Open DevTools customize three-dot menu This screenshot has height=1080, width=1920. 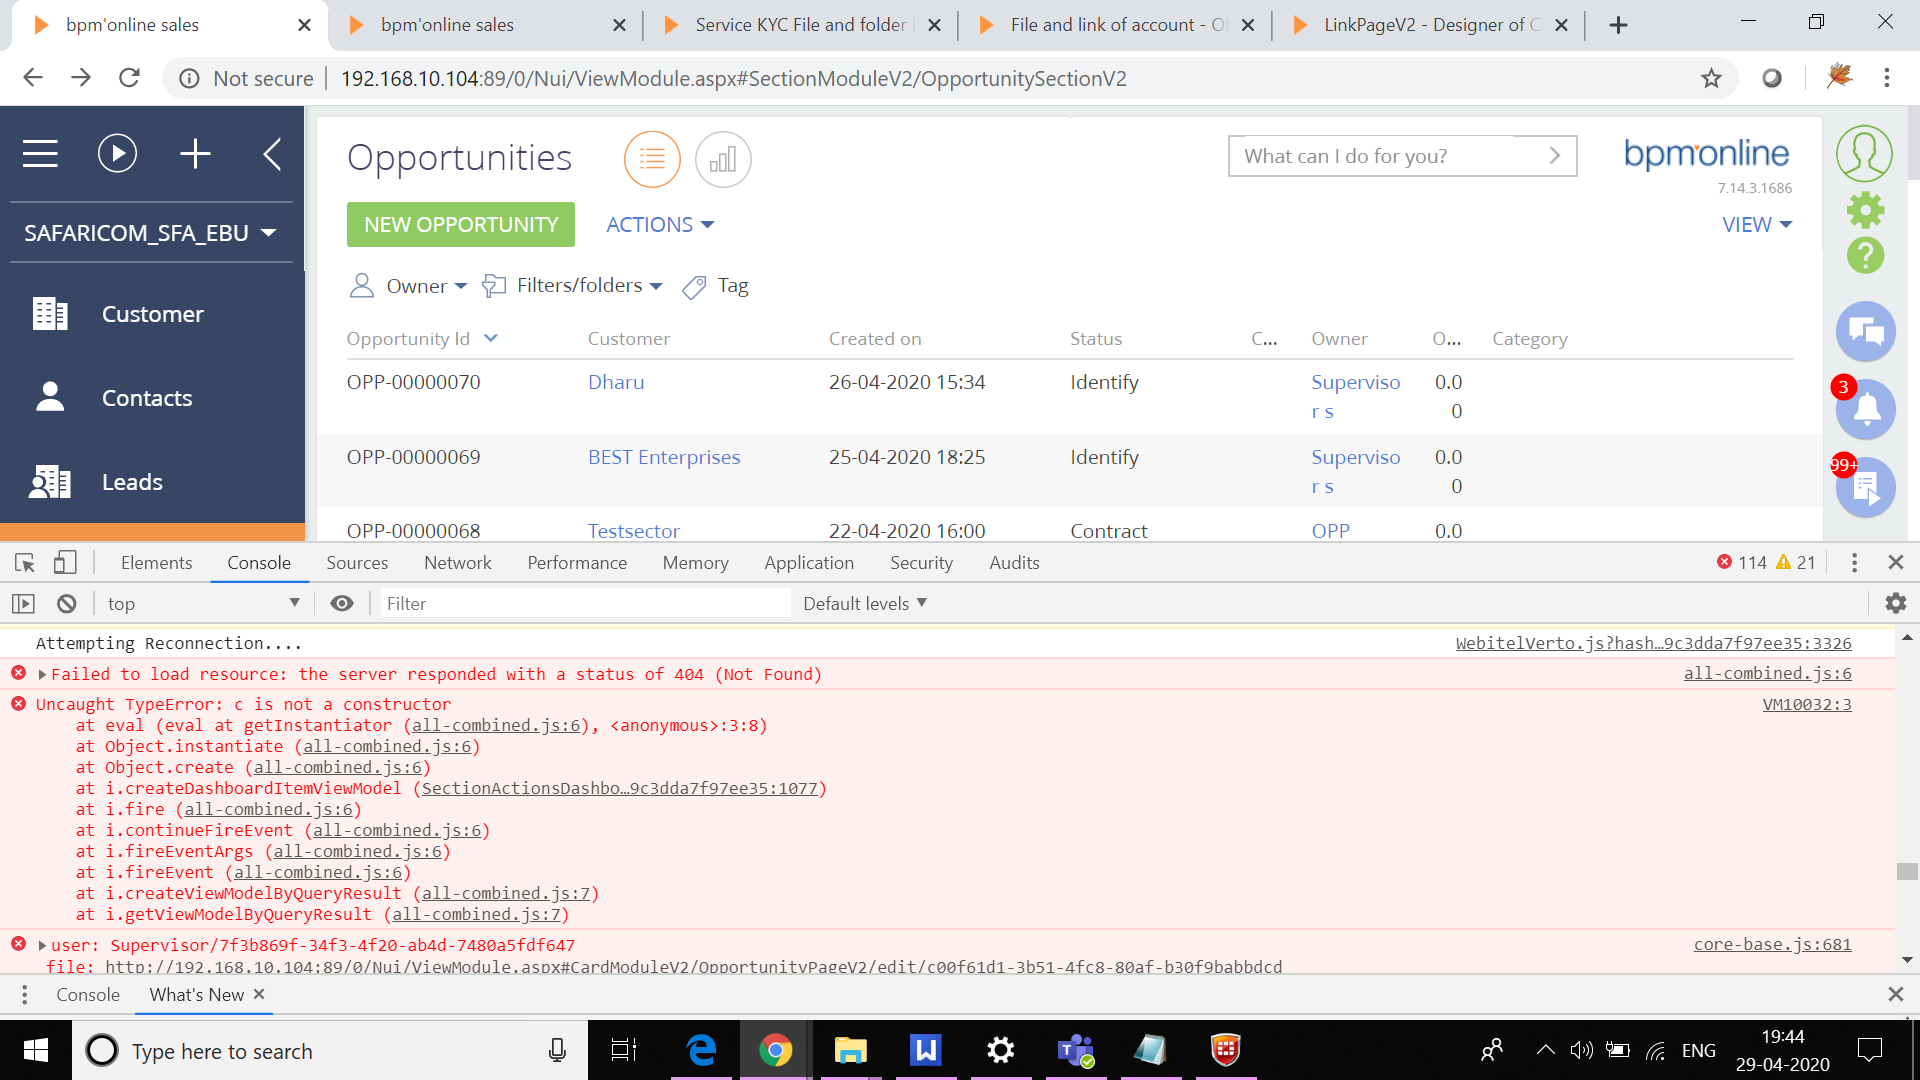pyautogui.click(x=1854, y=563)
